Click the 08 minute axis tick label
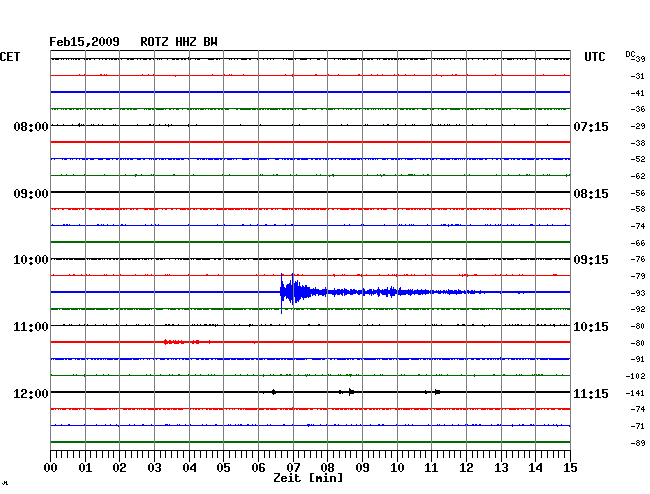Viewport: 650px width, 494px height. (327, 468)
